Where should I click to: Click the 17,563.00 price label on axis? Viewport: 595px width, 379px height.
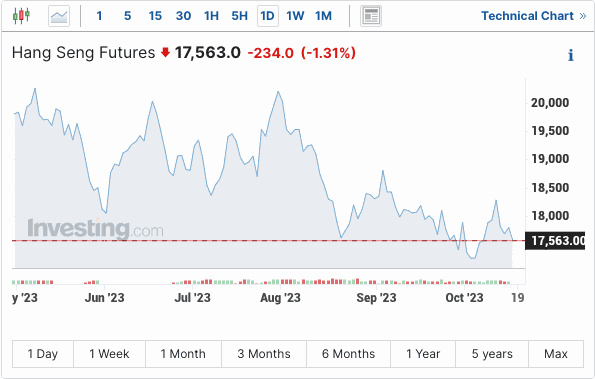coord(555,241)
